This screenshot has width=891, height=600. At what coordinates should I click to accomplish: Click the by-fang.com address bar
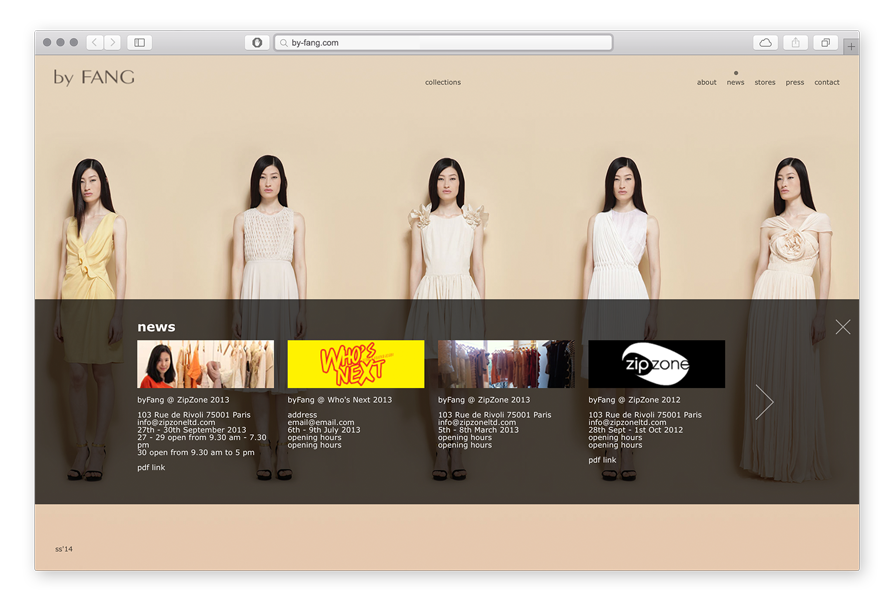pyautogui.click(x=444, y=43)
